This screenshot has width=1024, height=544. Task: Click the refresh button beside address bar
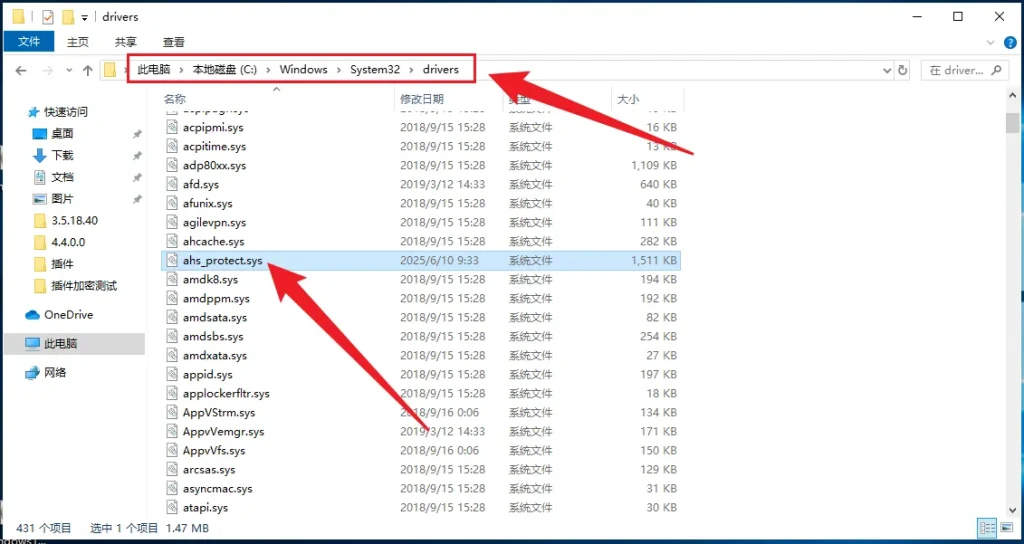pos(903,70)
